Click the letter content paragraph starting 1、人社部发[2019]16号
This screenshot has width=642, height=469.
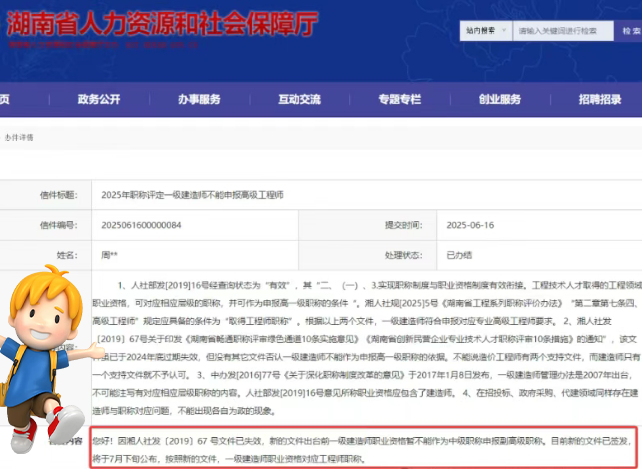[366, 348]
